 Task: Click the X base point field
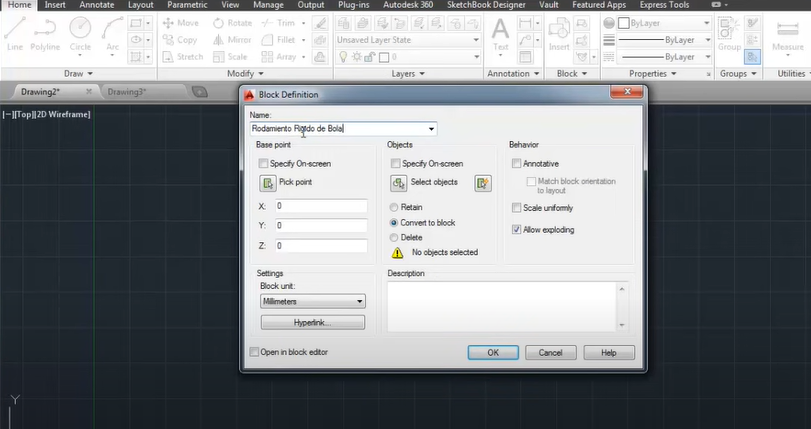click(x=321, y=206)
